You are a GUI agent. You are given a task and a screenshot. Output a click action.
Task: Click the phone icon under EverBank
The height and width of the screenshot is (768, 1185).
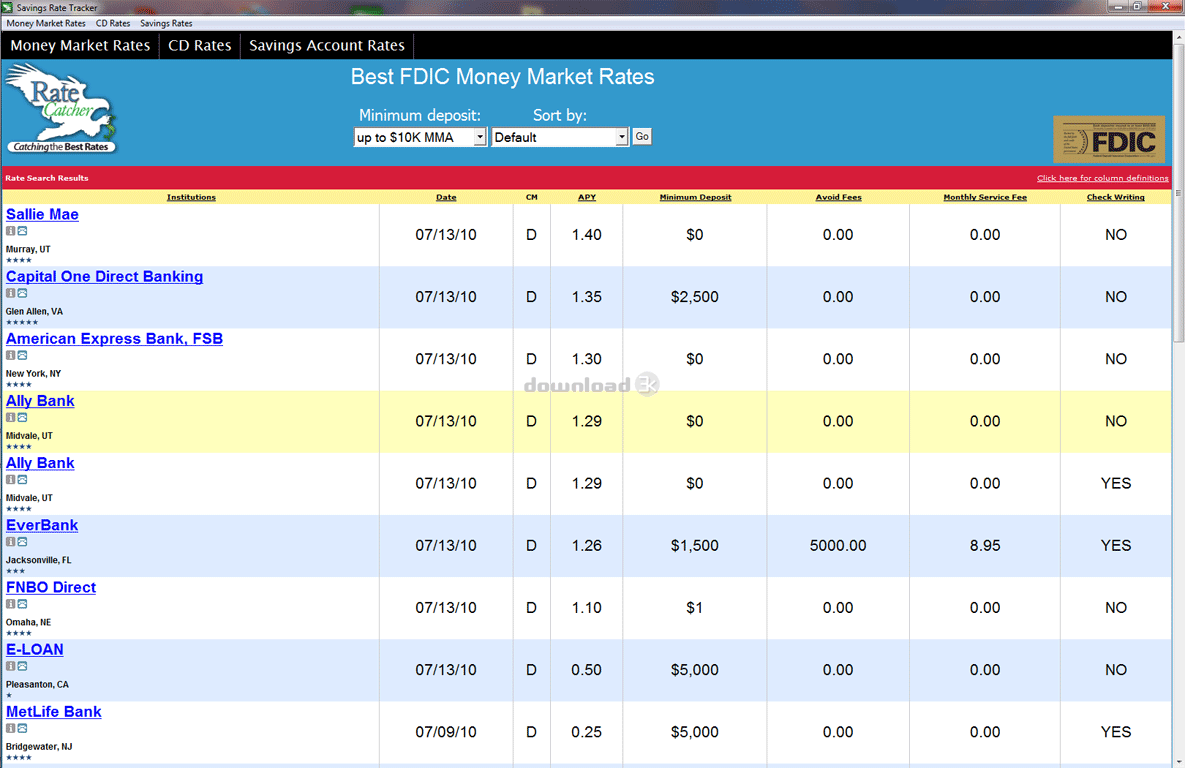pyautogui.click(x=23, y=541)
